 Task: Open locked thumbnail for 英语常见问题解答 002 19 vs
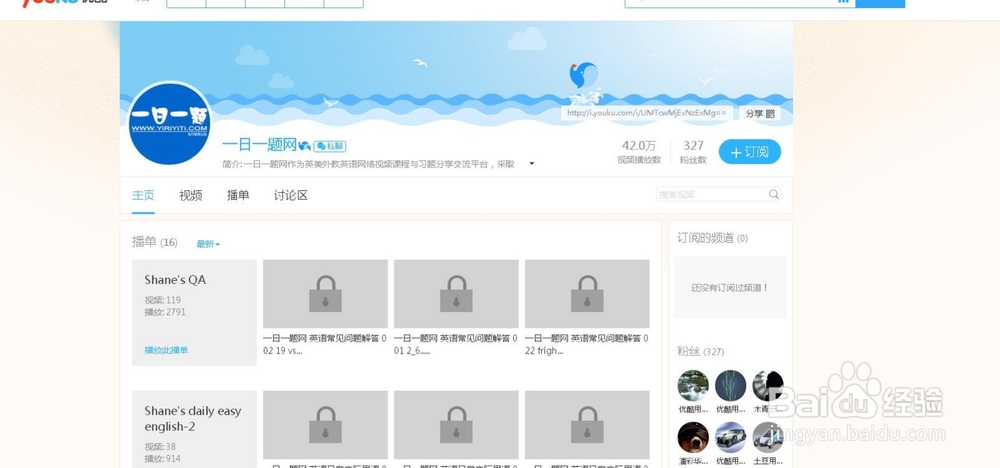325,294
